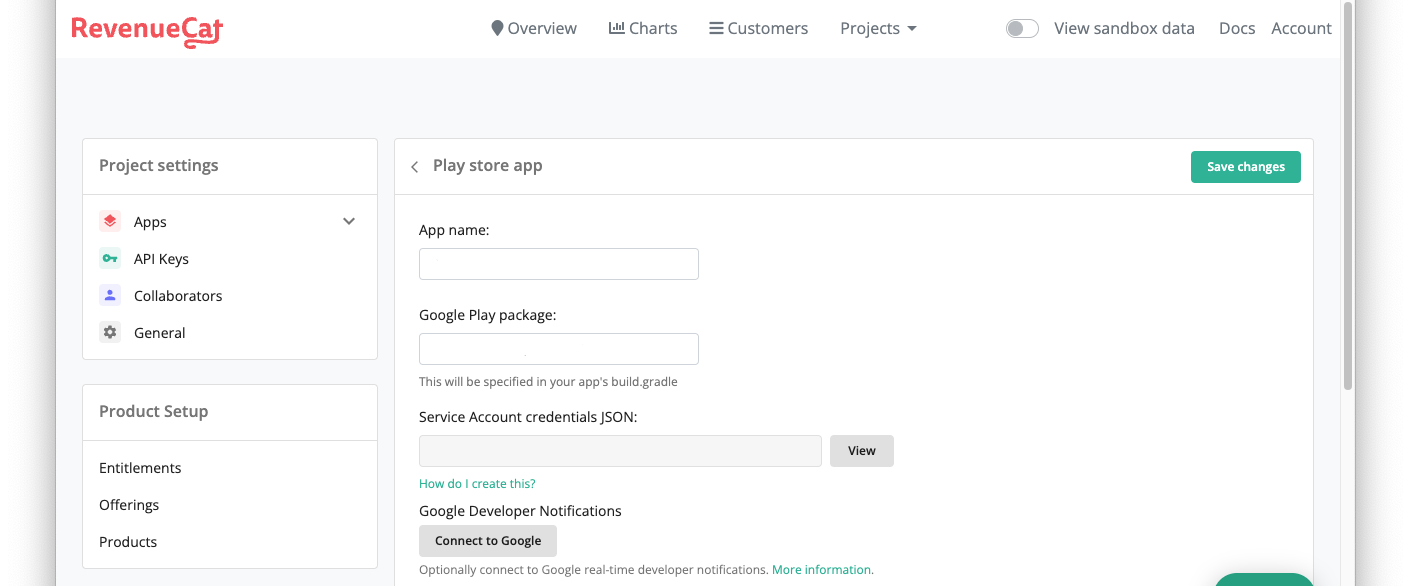The height and width of the screenshot is (586, 1411).
Task: Open the 'How do I create this?' link
Action: click(477, 483)
